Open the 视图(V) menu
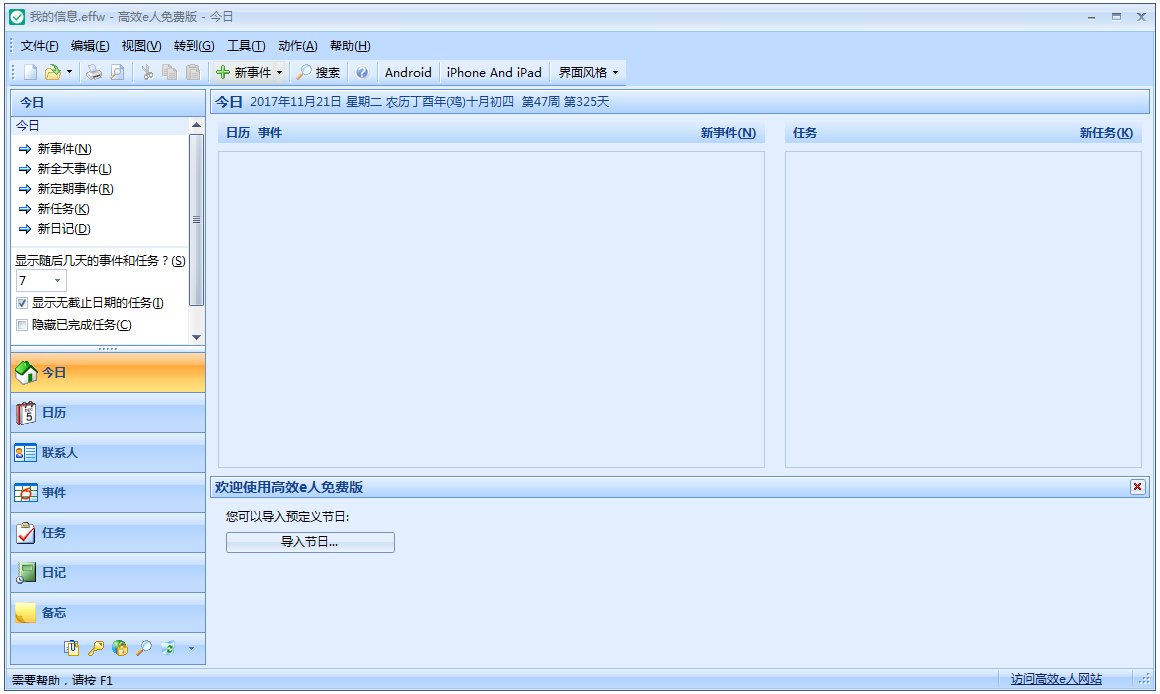The width and height of the screenshot is (1160, 694). pos(141,46)
